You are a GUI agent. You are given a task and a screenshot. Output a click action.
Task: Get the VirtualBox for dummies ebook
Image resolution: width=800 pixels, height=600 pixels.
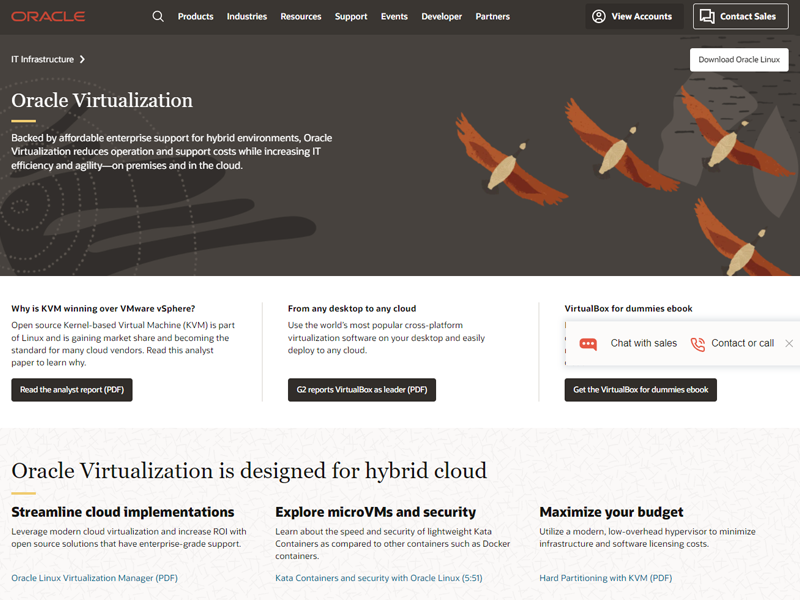[640, 390]
